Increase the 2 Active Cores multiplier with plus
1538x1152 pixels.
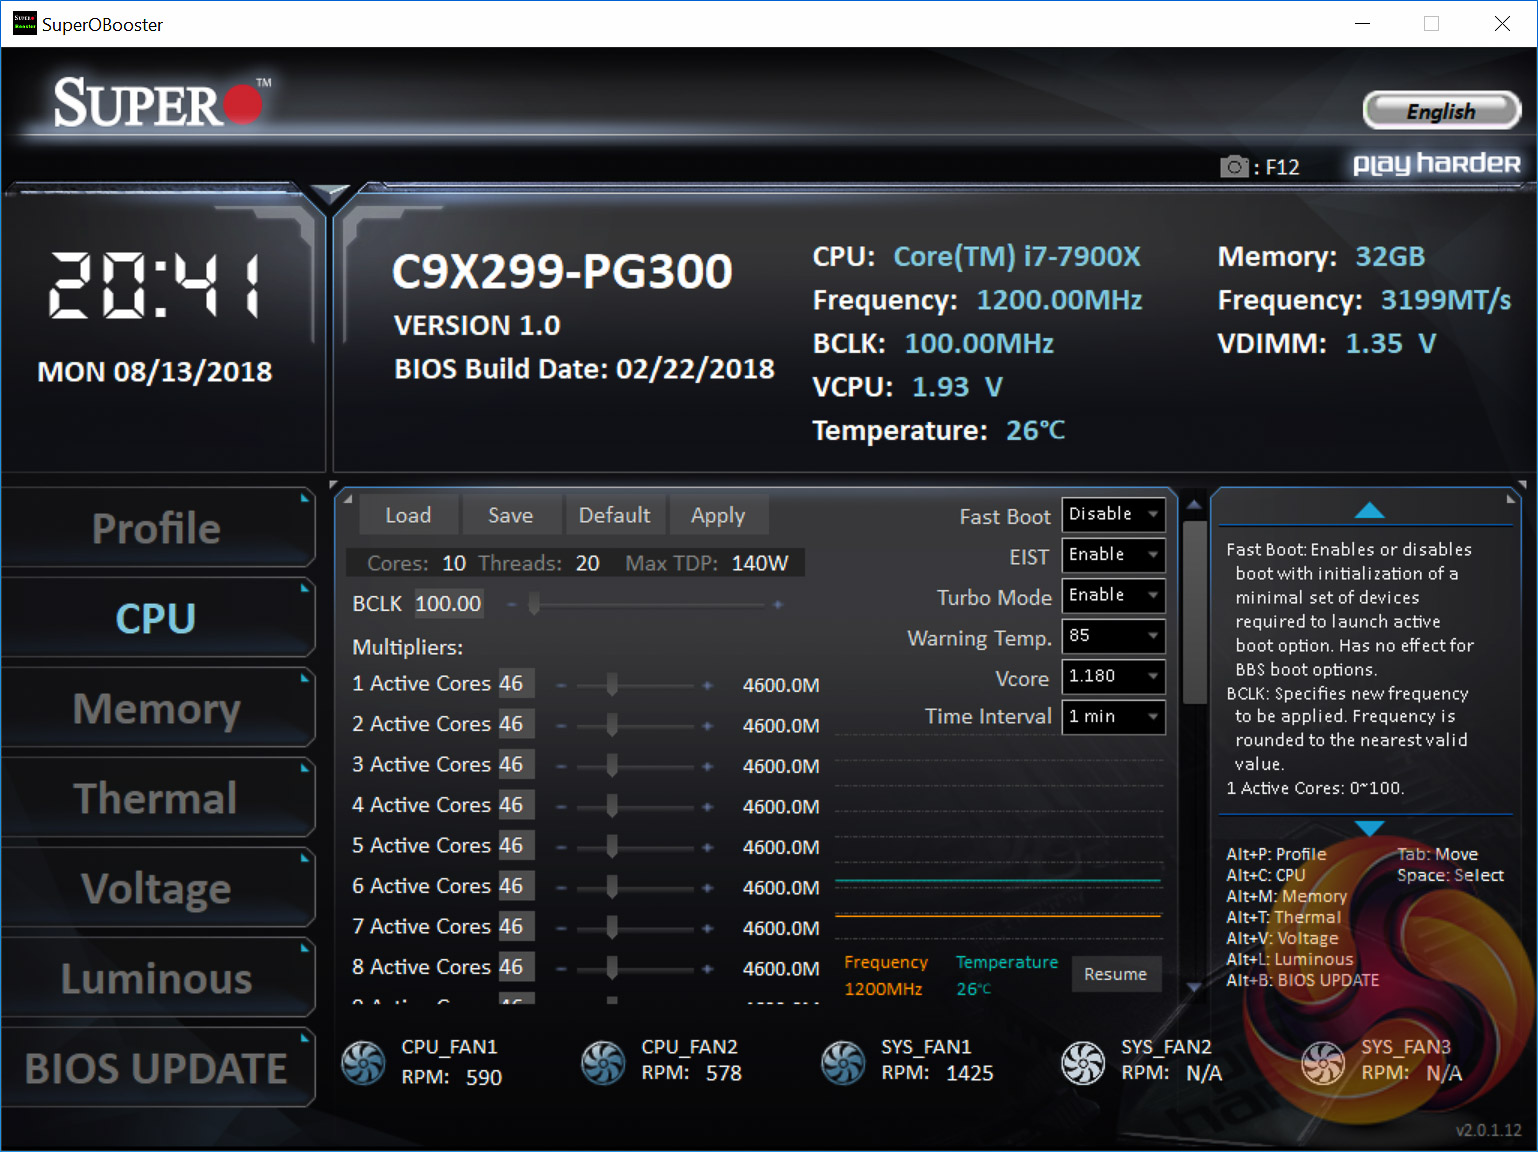[x=707, y=726]
